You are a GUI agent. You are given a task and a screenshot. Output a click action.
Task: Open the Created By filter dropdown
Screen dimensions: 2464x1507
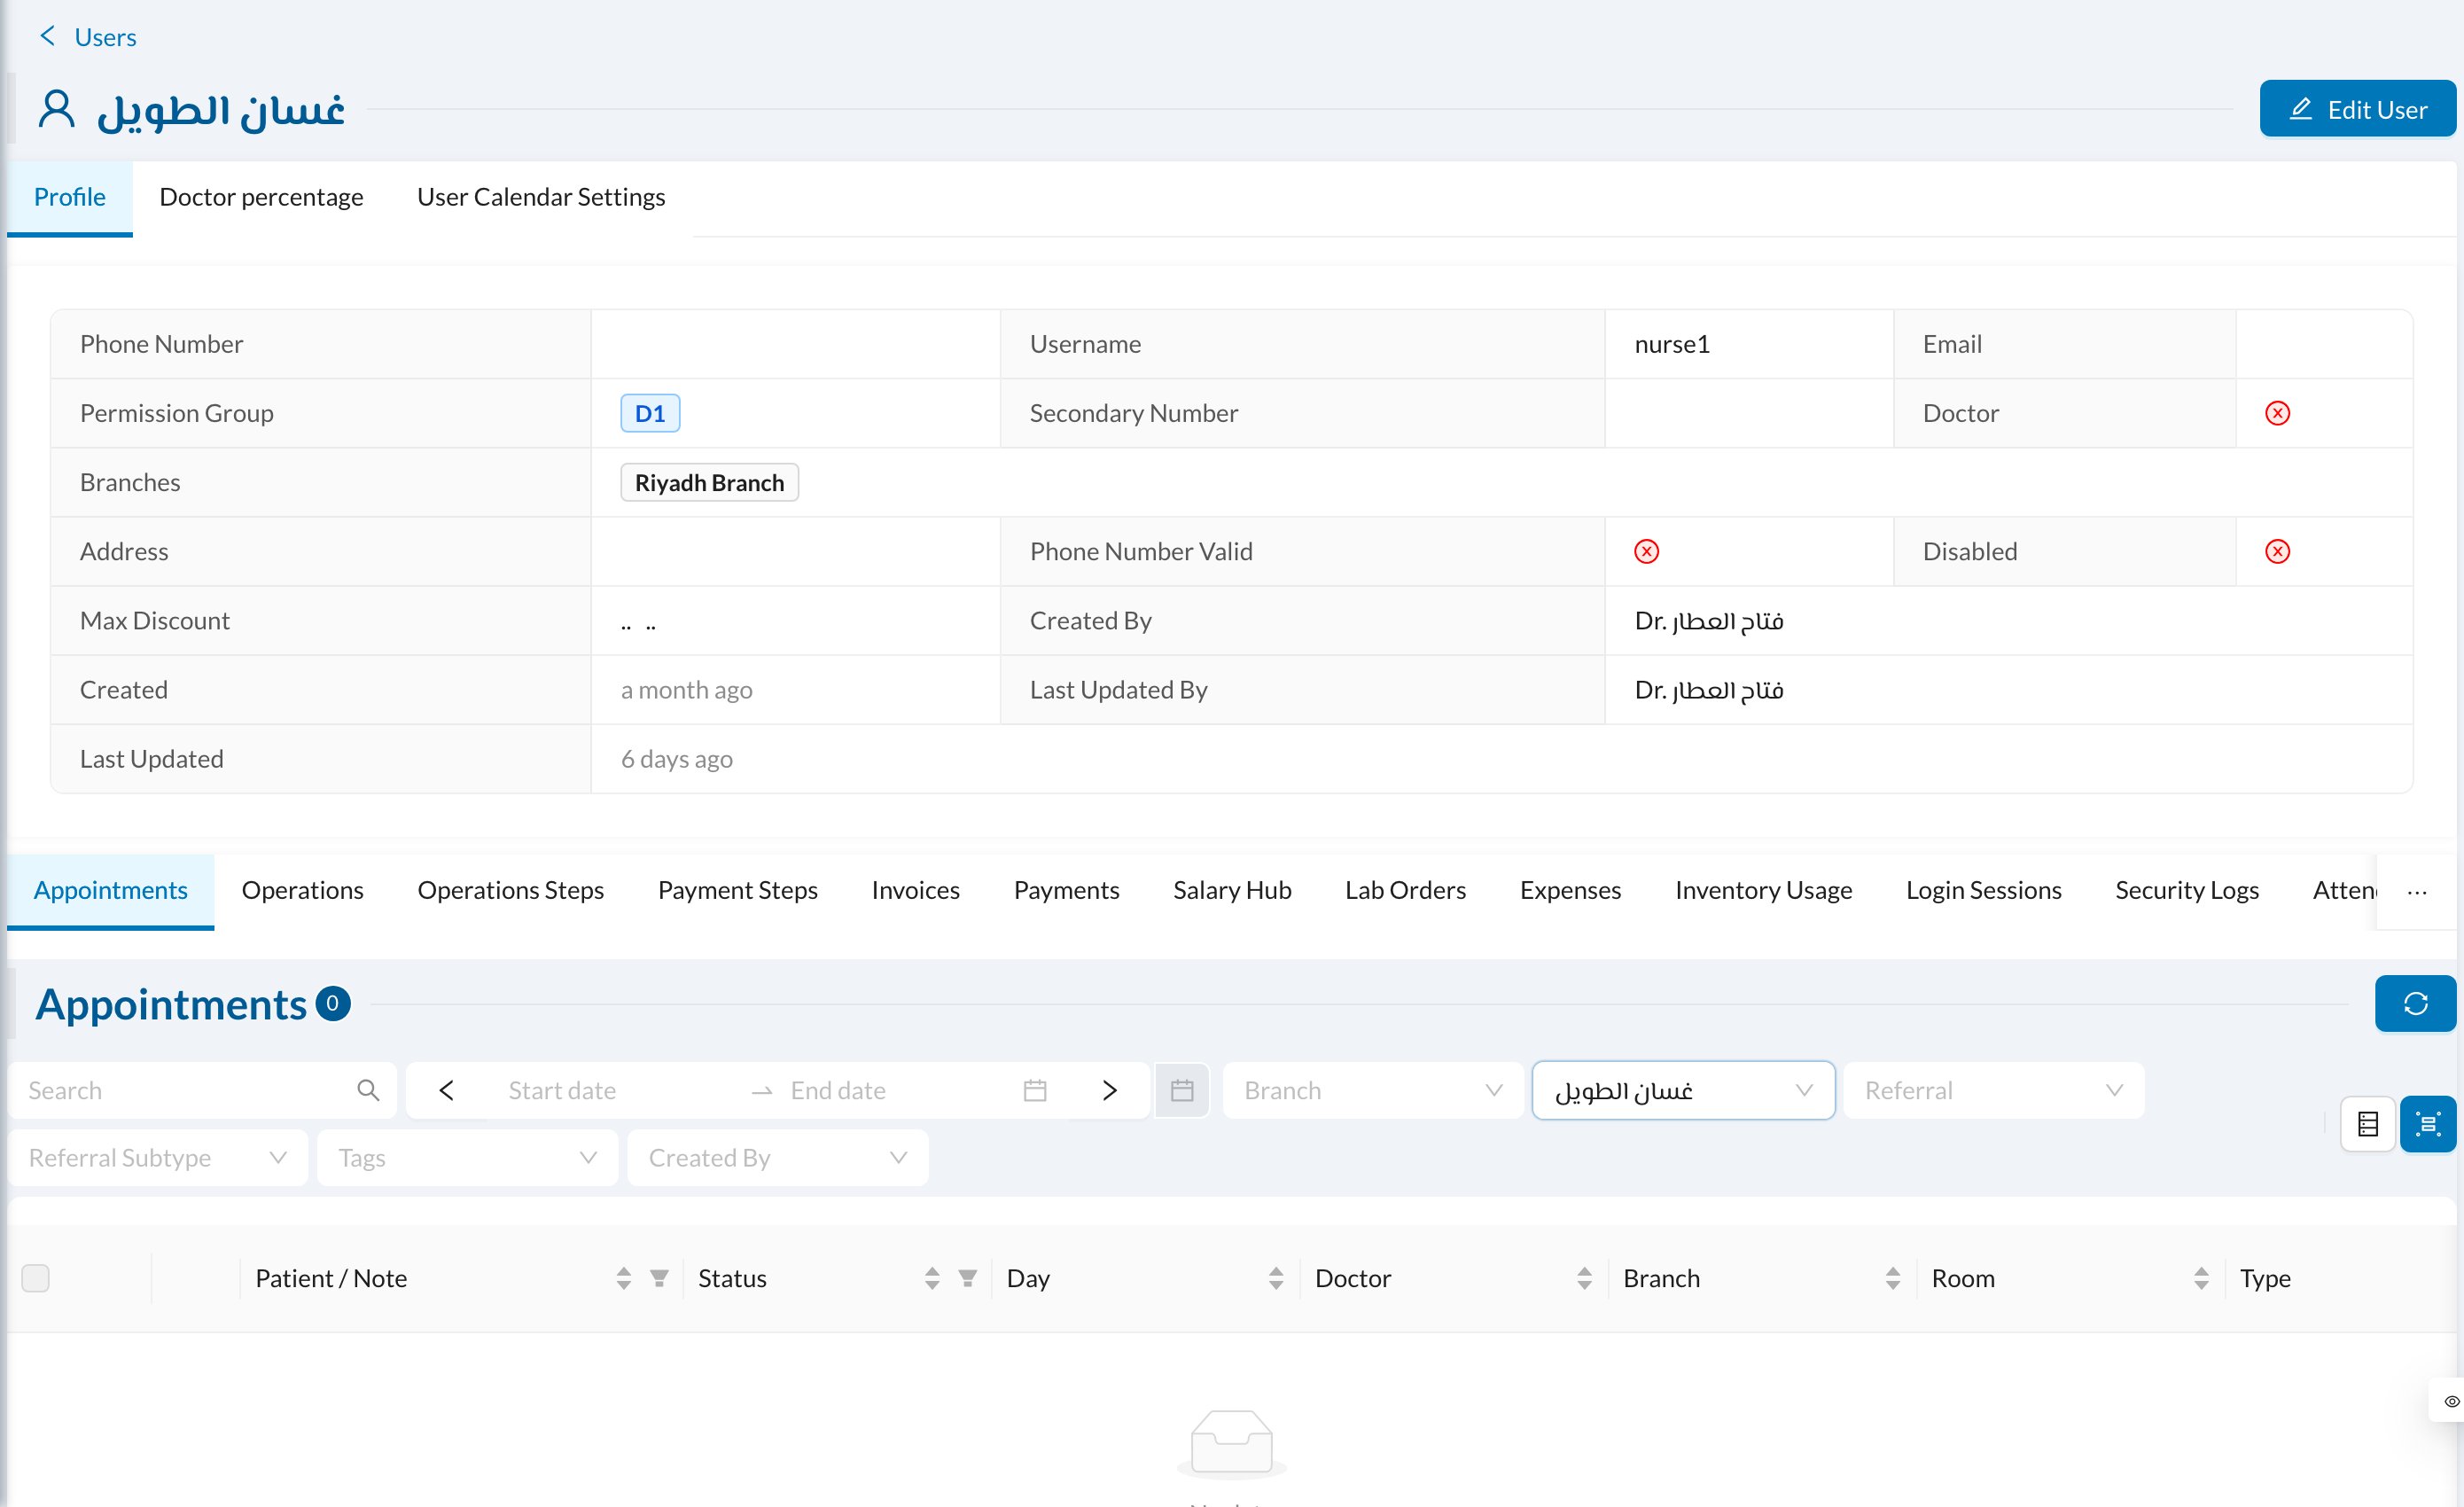778,1158
